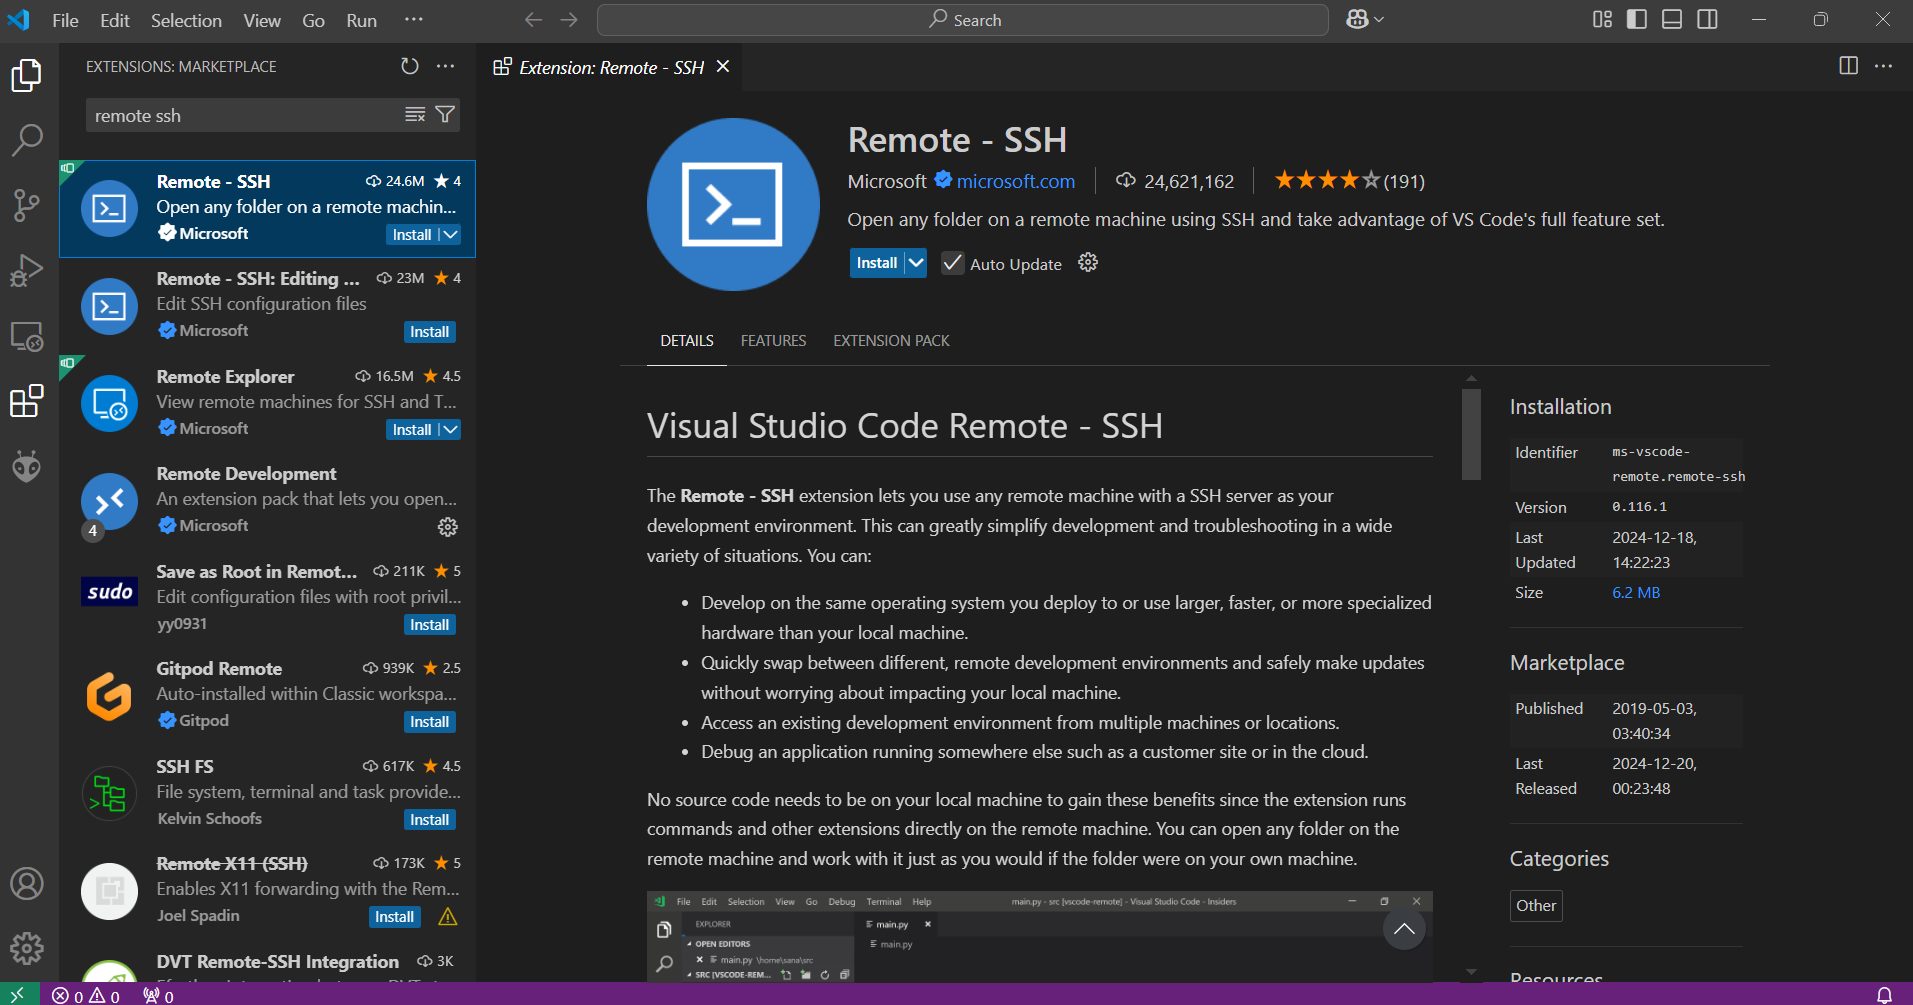
Task: Expand Install dropdown arrow in extension header
Action: point(916,263)
